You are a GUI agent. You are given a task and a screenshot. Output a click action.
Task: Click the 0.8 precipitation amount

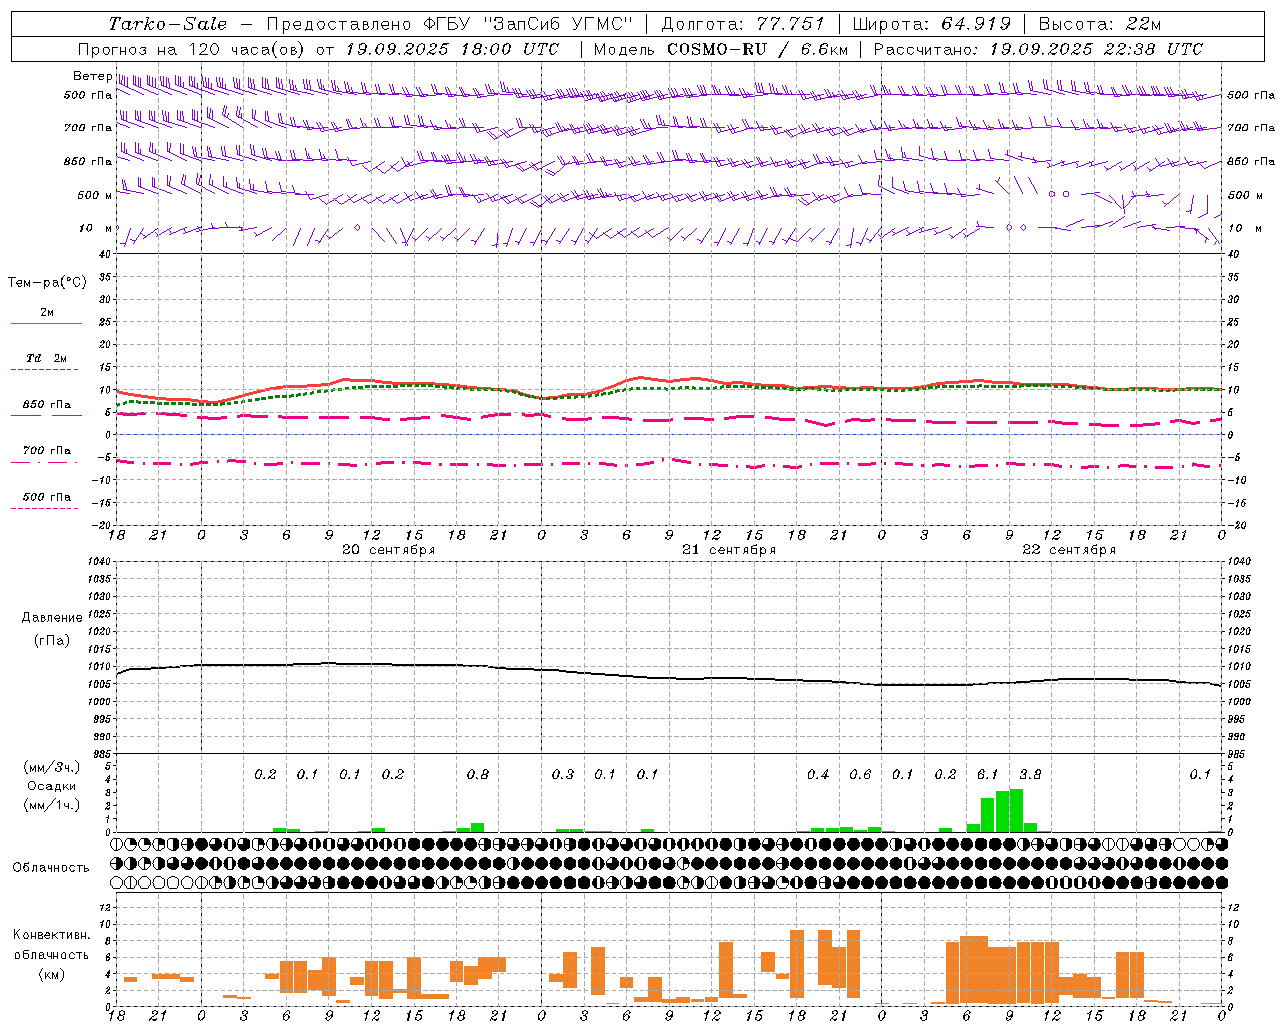(x=478, y=774)
